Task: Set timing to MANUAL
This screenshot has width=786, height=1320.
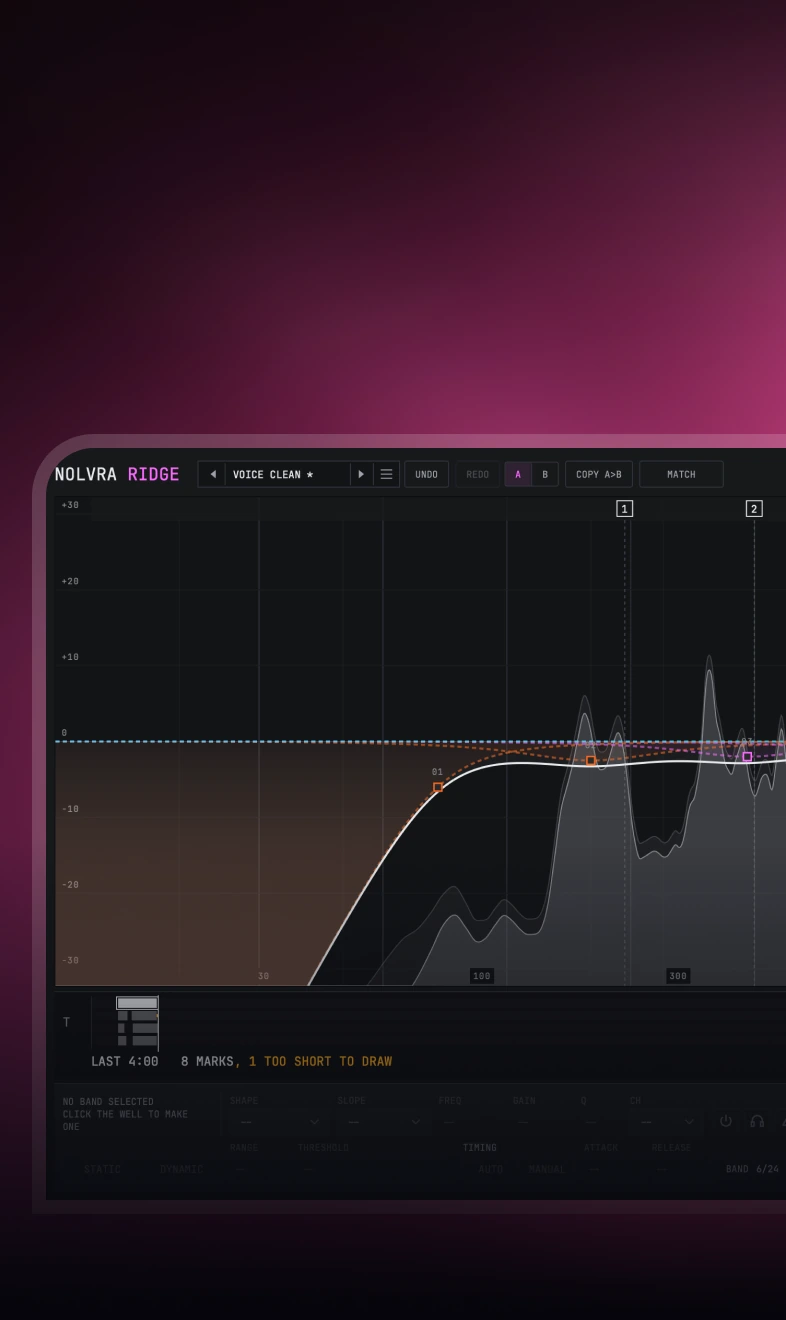Action: (545, 1169)
